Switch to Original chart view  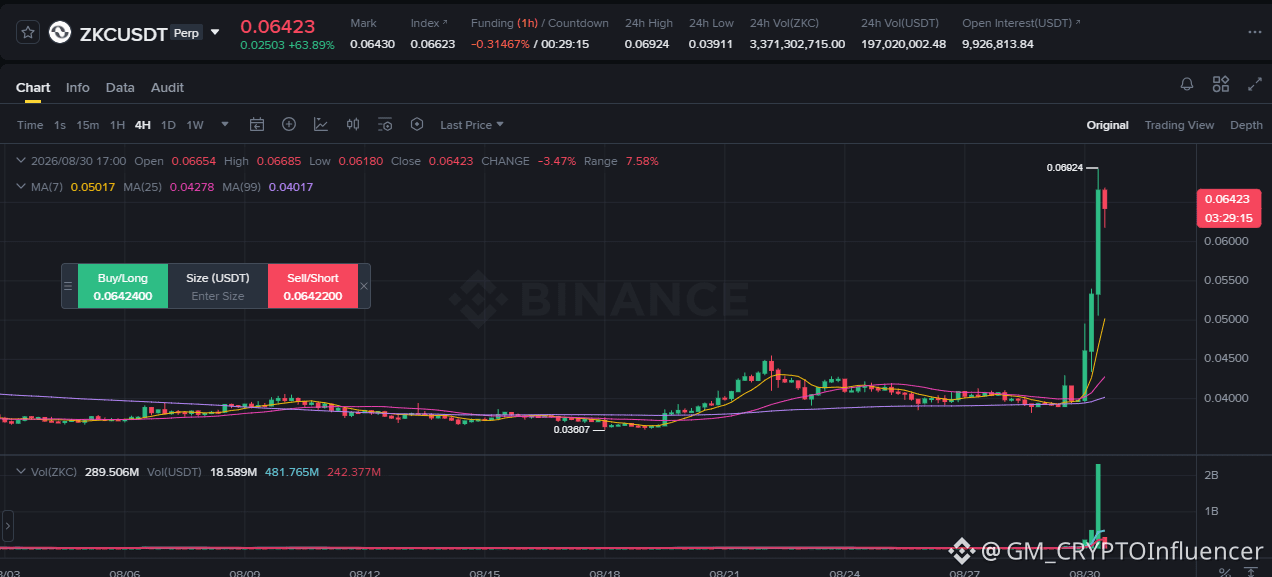[1108, 125]
